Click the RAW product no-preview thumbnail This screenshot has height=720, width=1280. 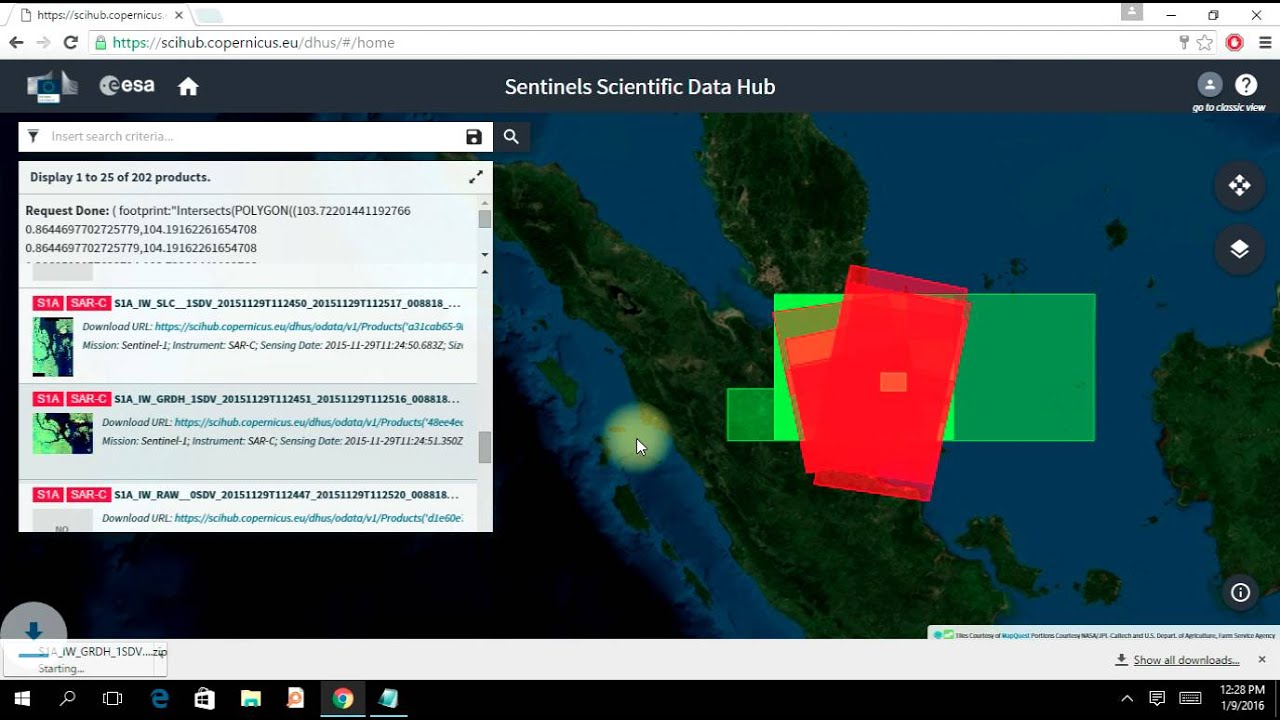click(x=63, y=520)
